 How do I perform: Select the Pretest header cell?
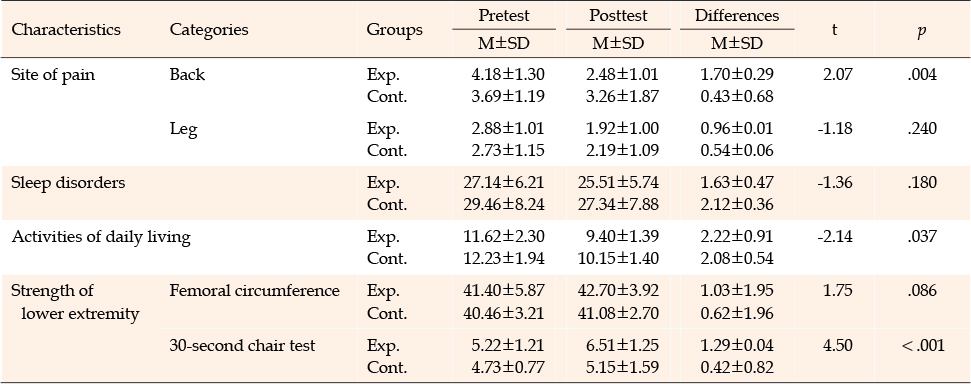click(x=503, y=15)
